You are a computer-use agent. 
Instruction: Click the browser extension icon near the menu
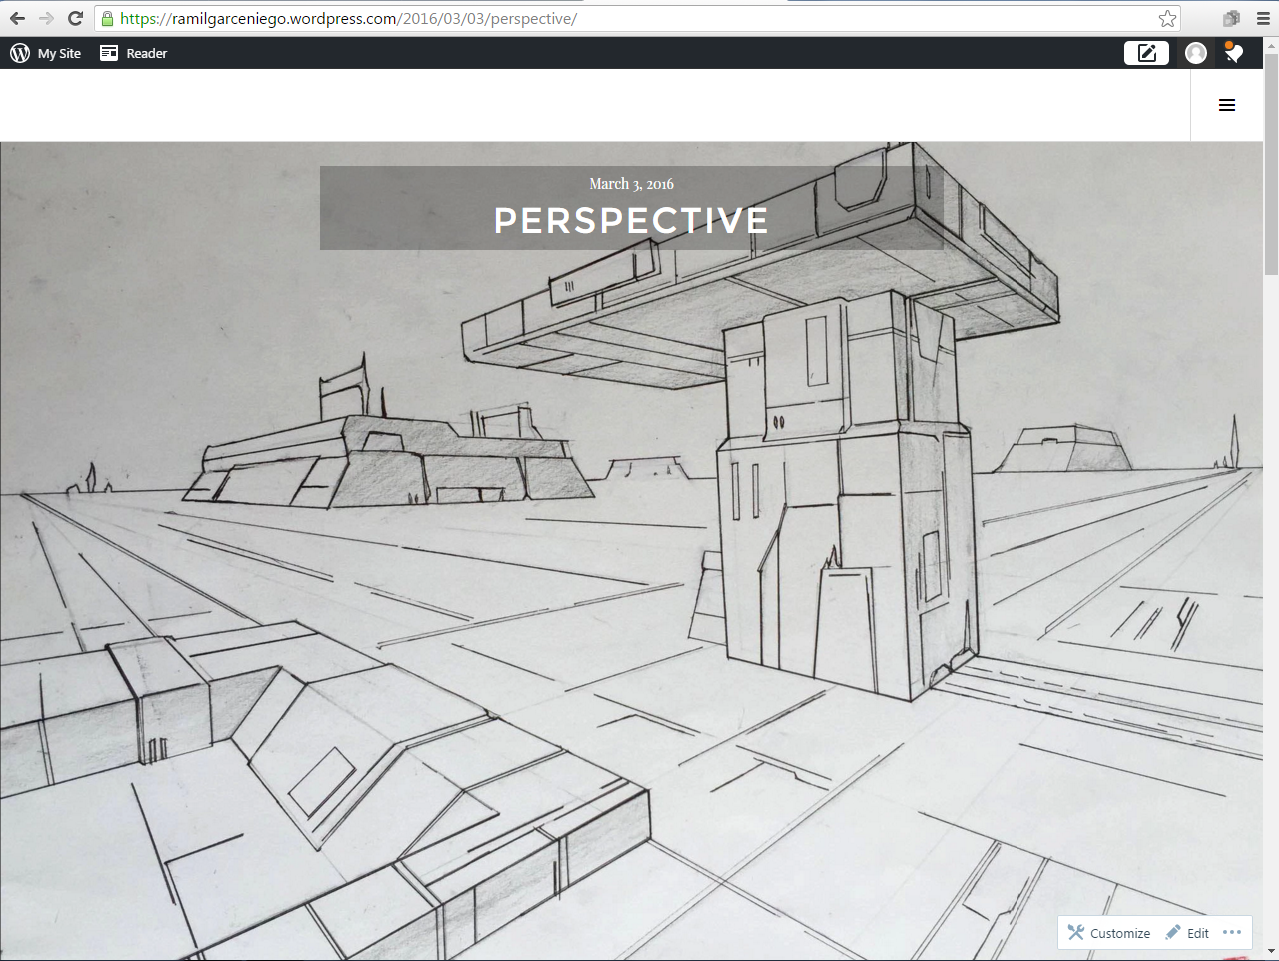pos(1230,18)
